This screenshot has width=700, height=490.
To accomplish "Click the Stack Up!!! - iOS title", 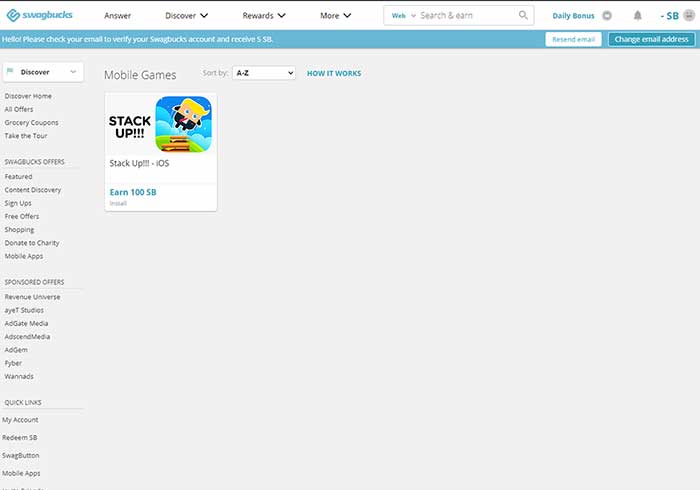I will 139,163.
